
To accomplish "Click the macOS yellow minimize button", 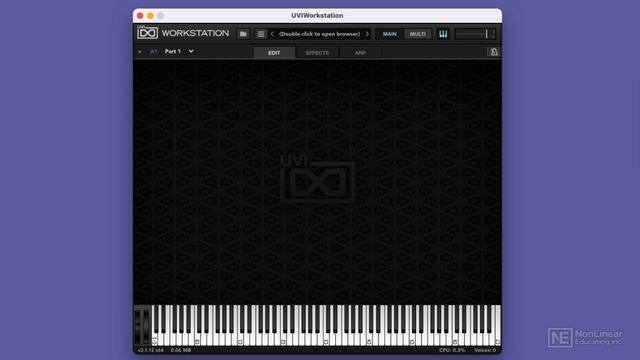I will click(150, 16).
